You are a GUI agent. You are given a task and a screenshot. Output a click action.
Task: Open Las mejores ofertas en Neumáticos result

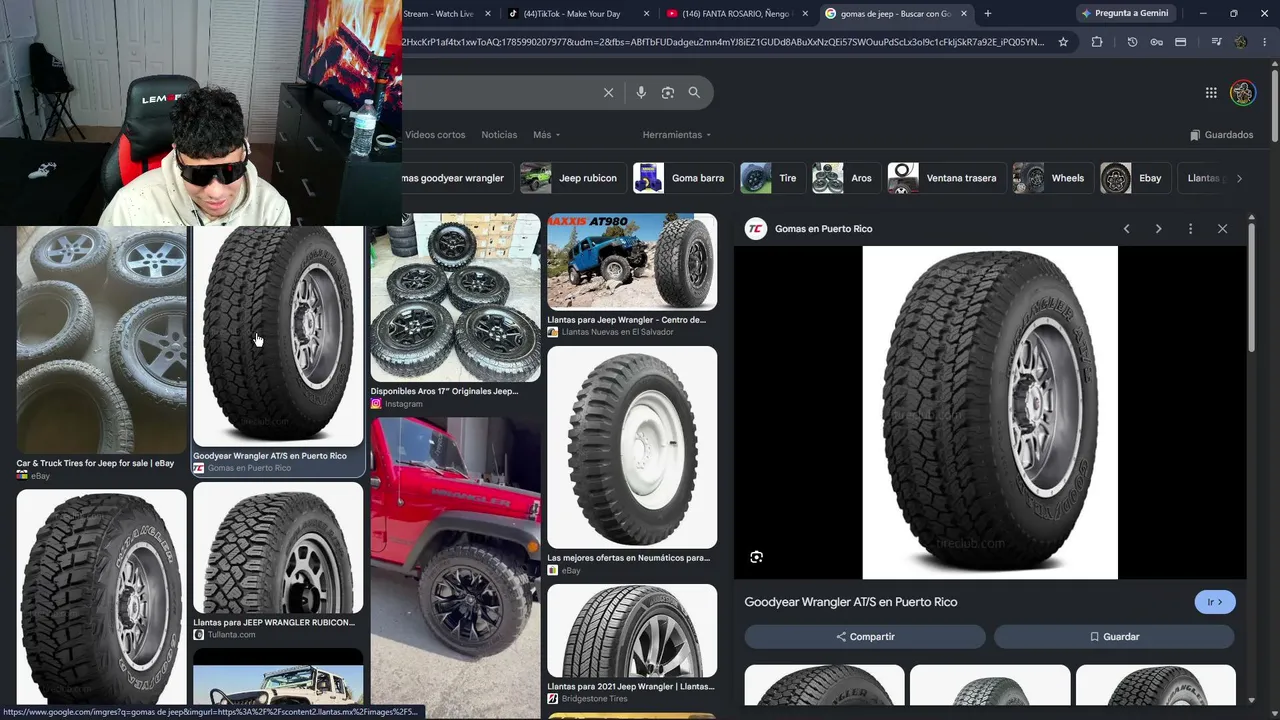pos(629,558)
